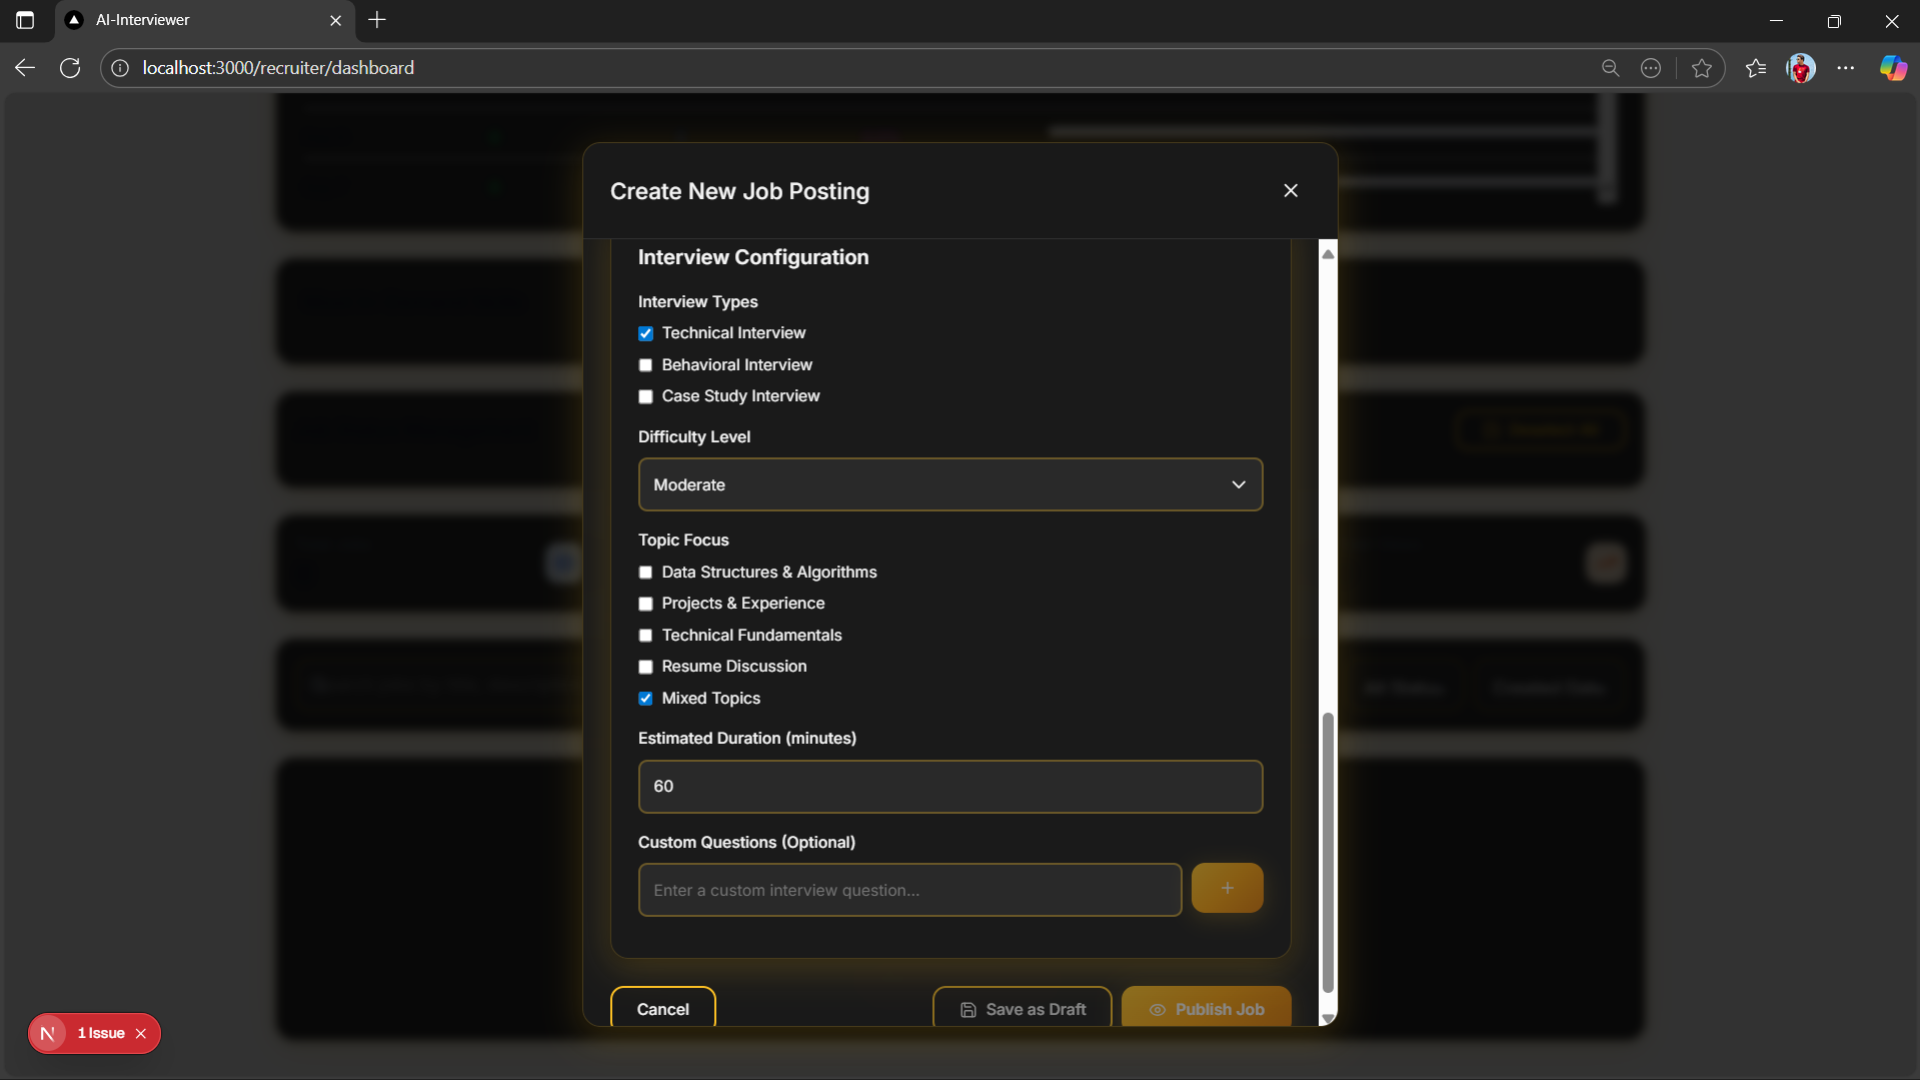The image size is (1920, 1080).
Task: Close the Create New Job Posting dialog
Action: (x=1290, y=190)
